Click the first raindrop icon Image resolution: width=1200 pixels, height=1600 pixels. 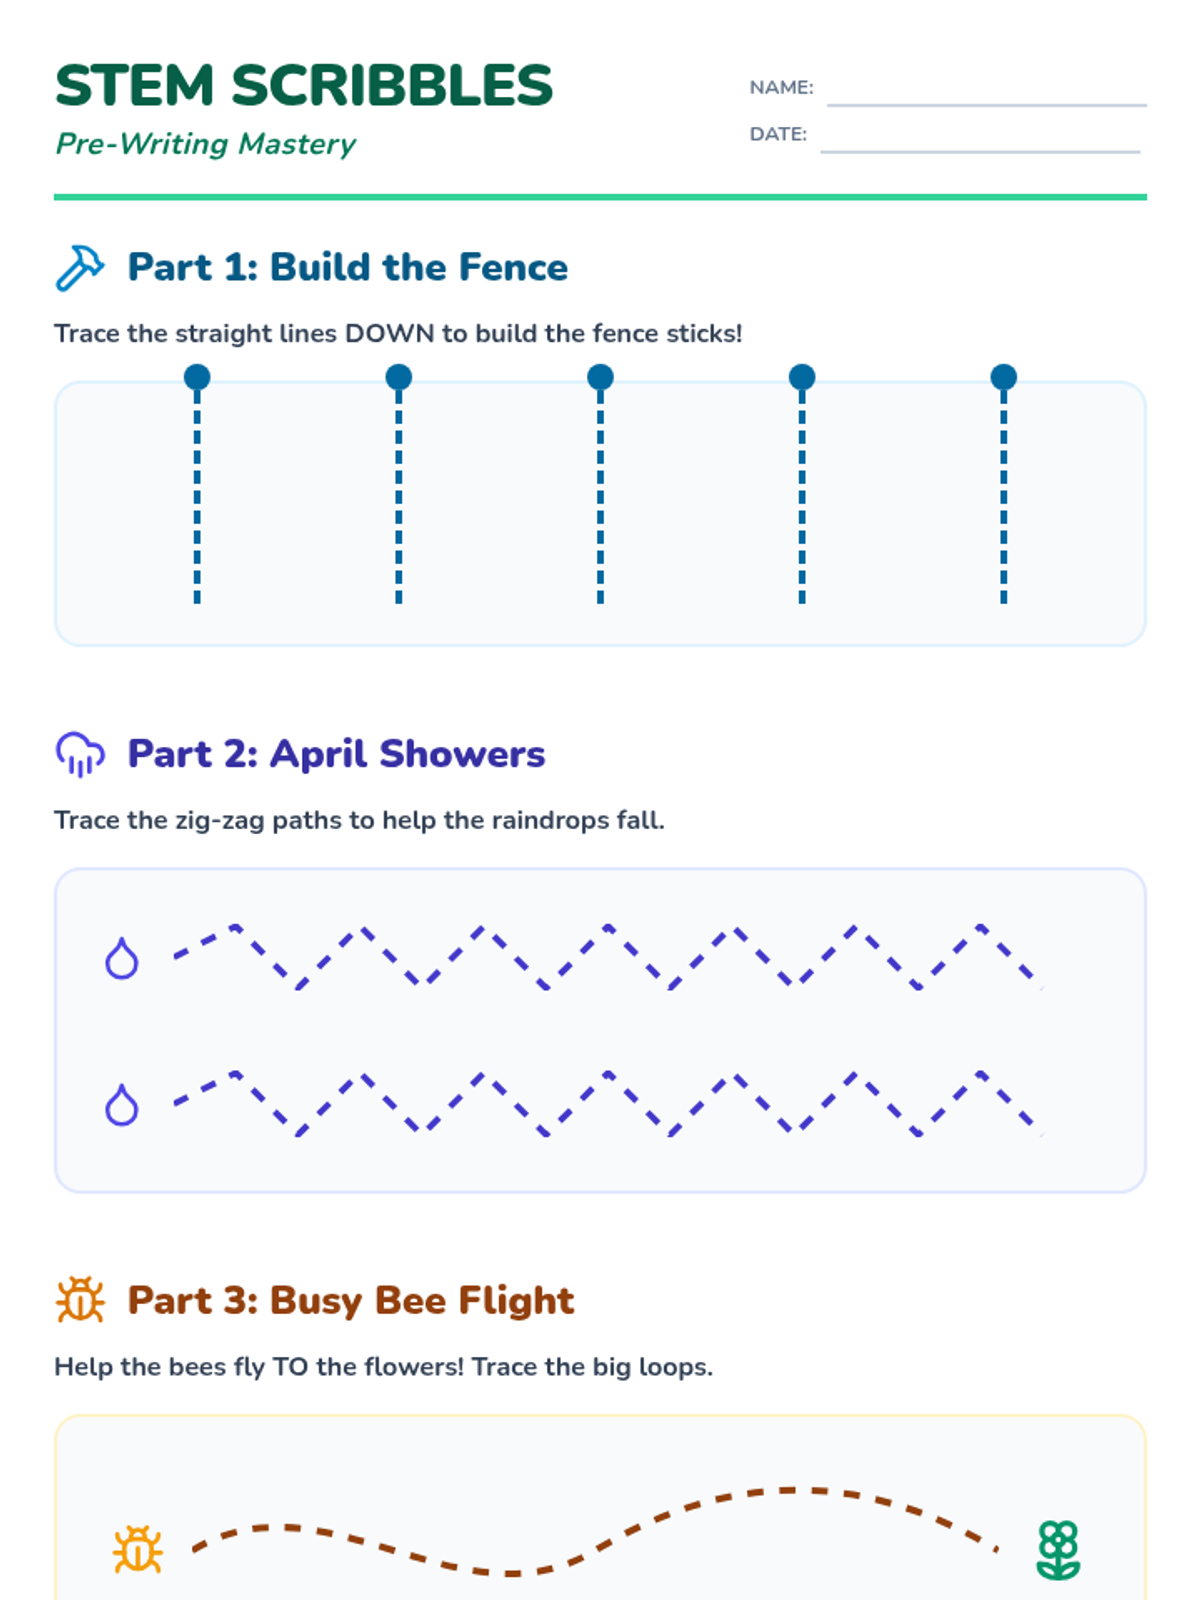(x=122, y=958)
